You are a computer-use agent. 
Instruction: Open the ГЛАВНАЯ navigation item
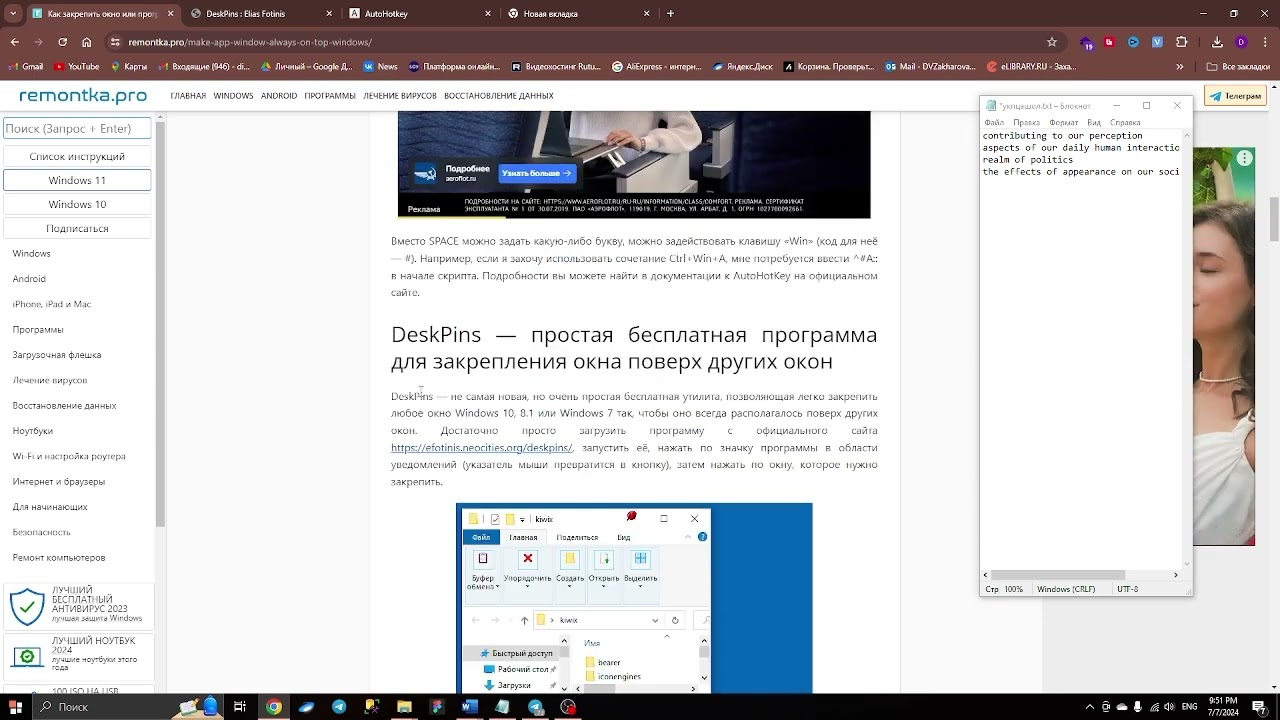188,96
